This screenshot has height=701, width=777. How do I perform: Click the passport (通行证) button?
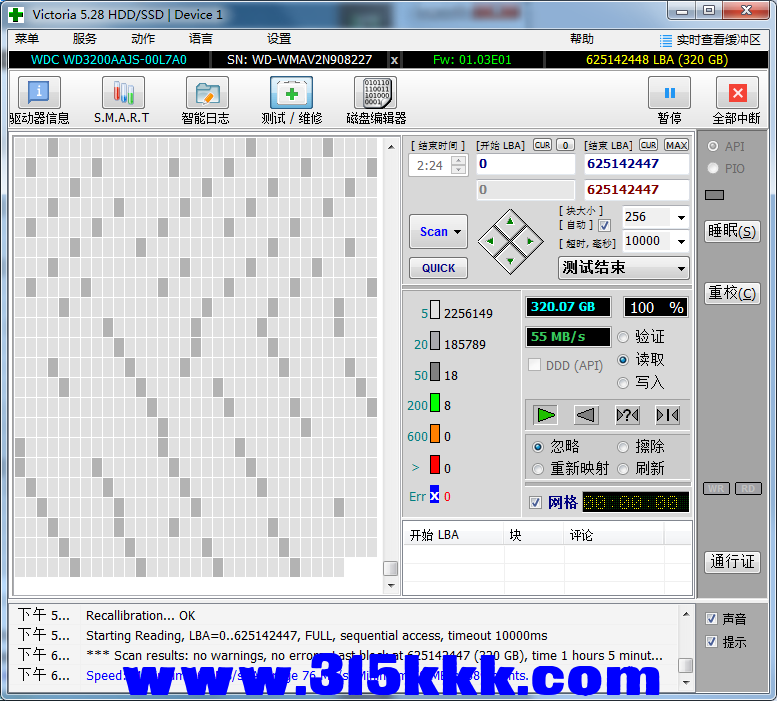(x=732, y=562)
